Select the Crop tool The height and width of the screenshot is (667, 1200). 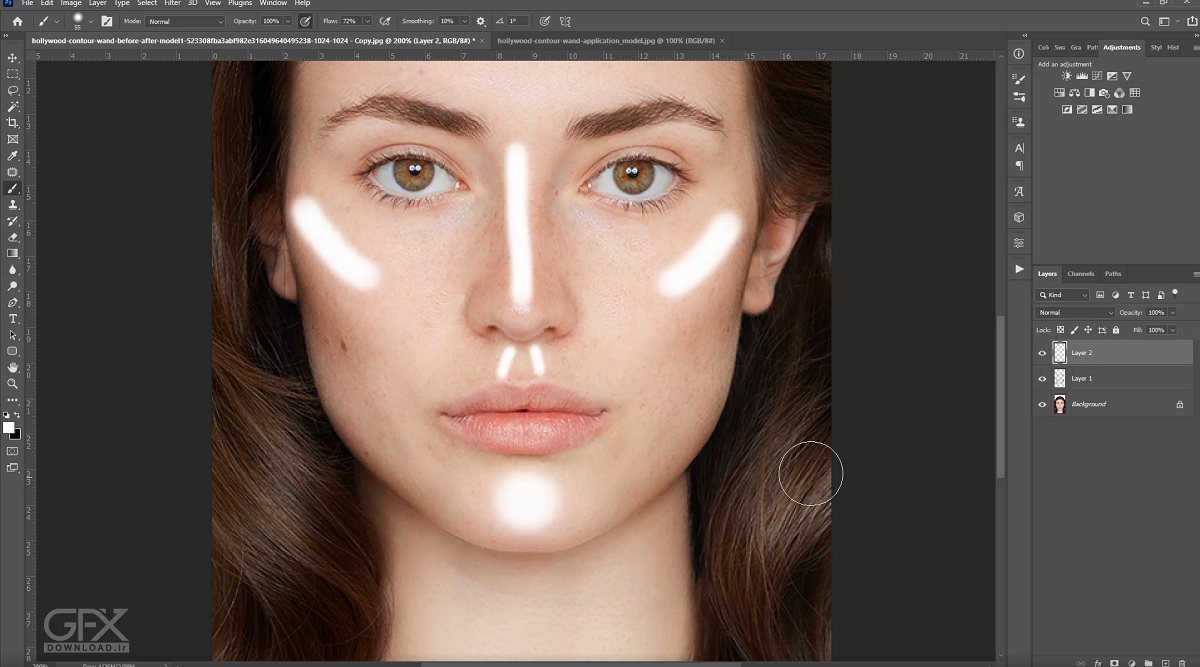13,122
